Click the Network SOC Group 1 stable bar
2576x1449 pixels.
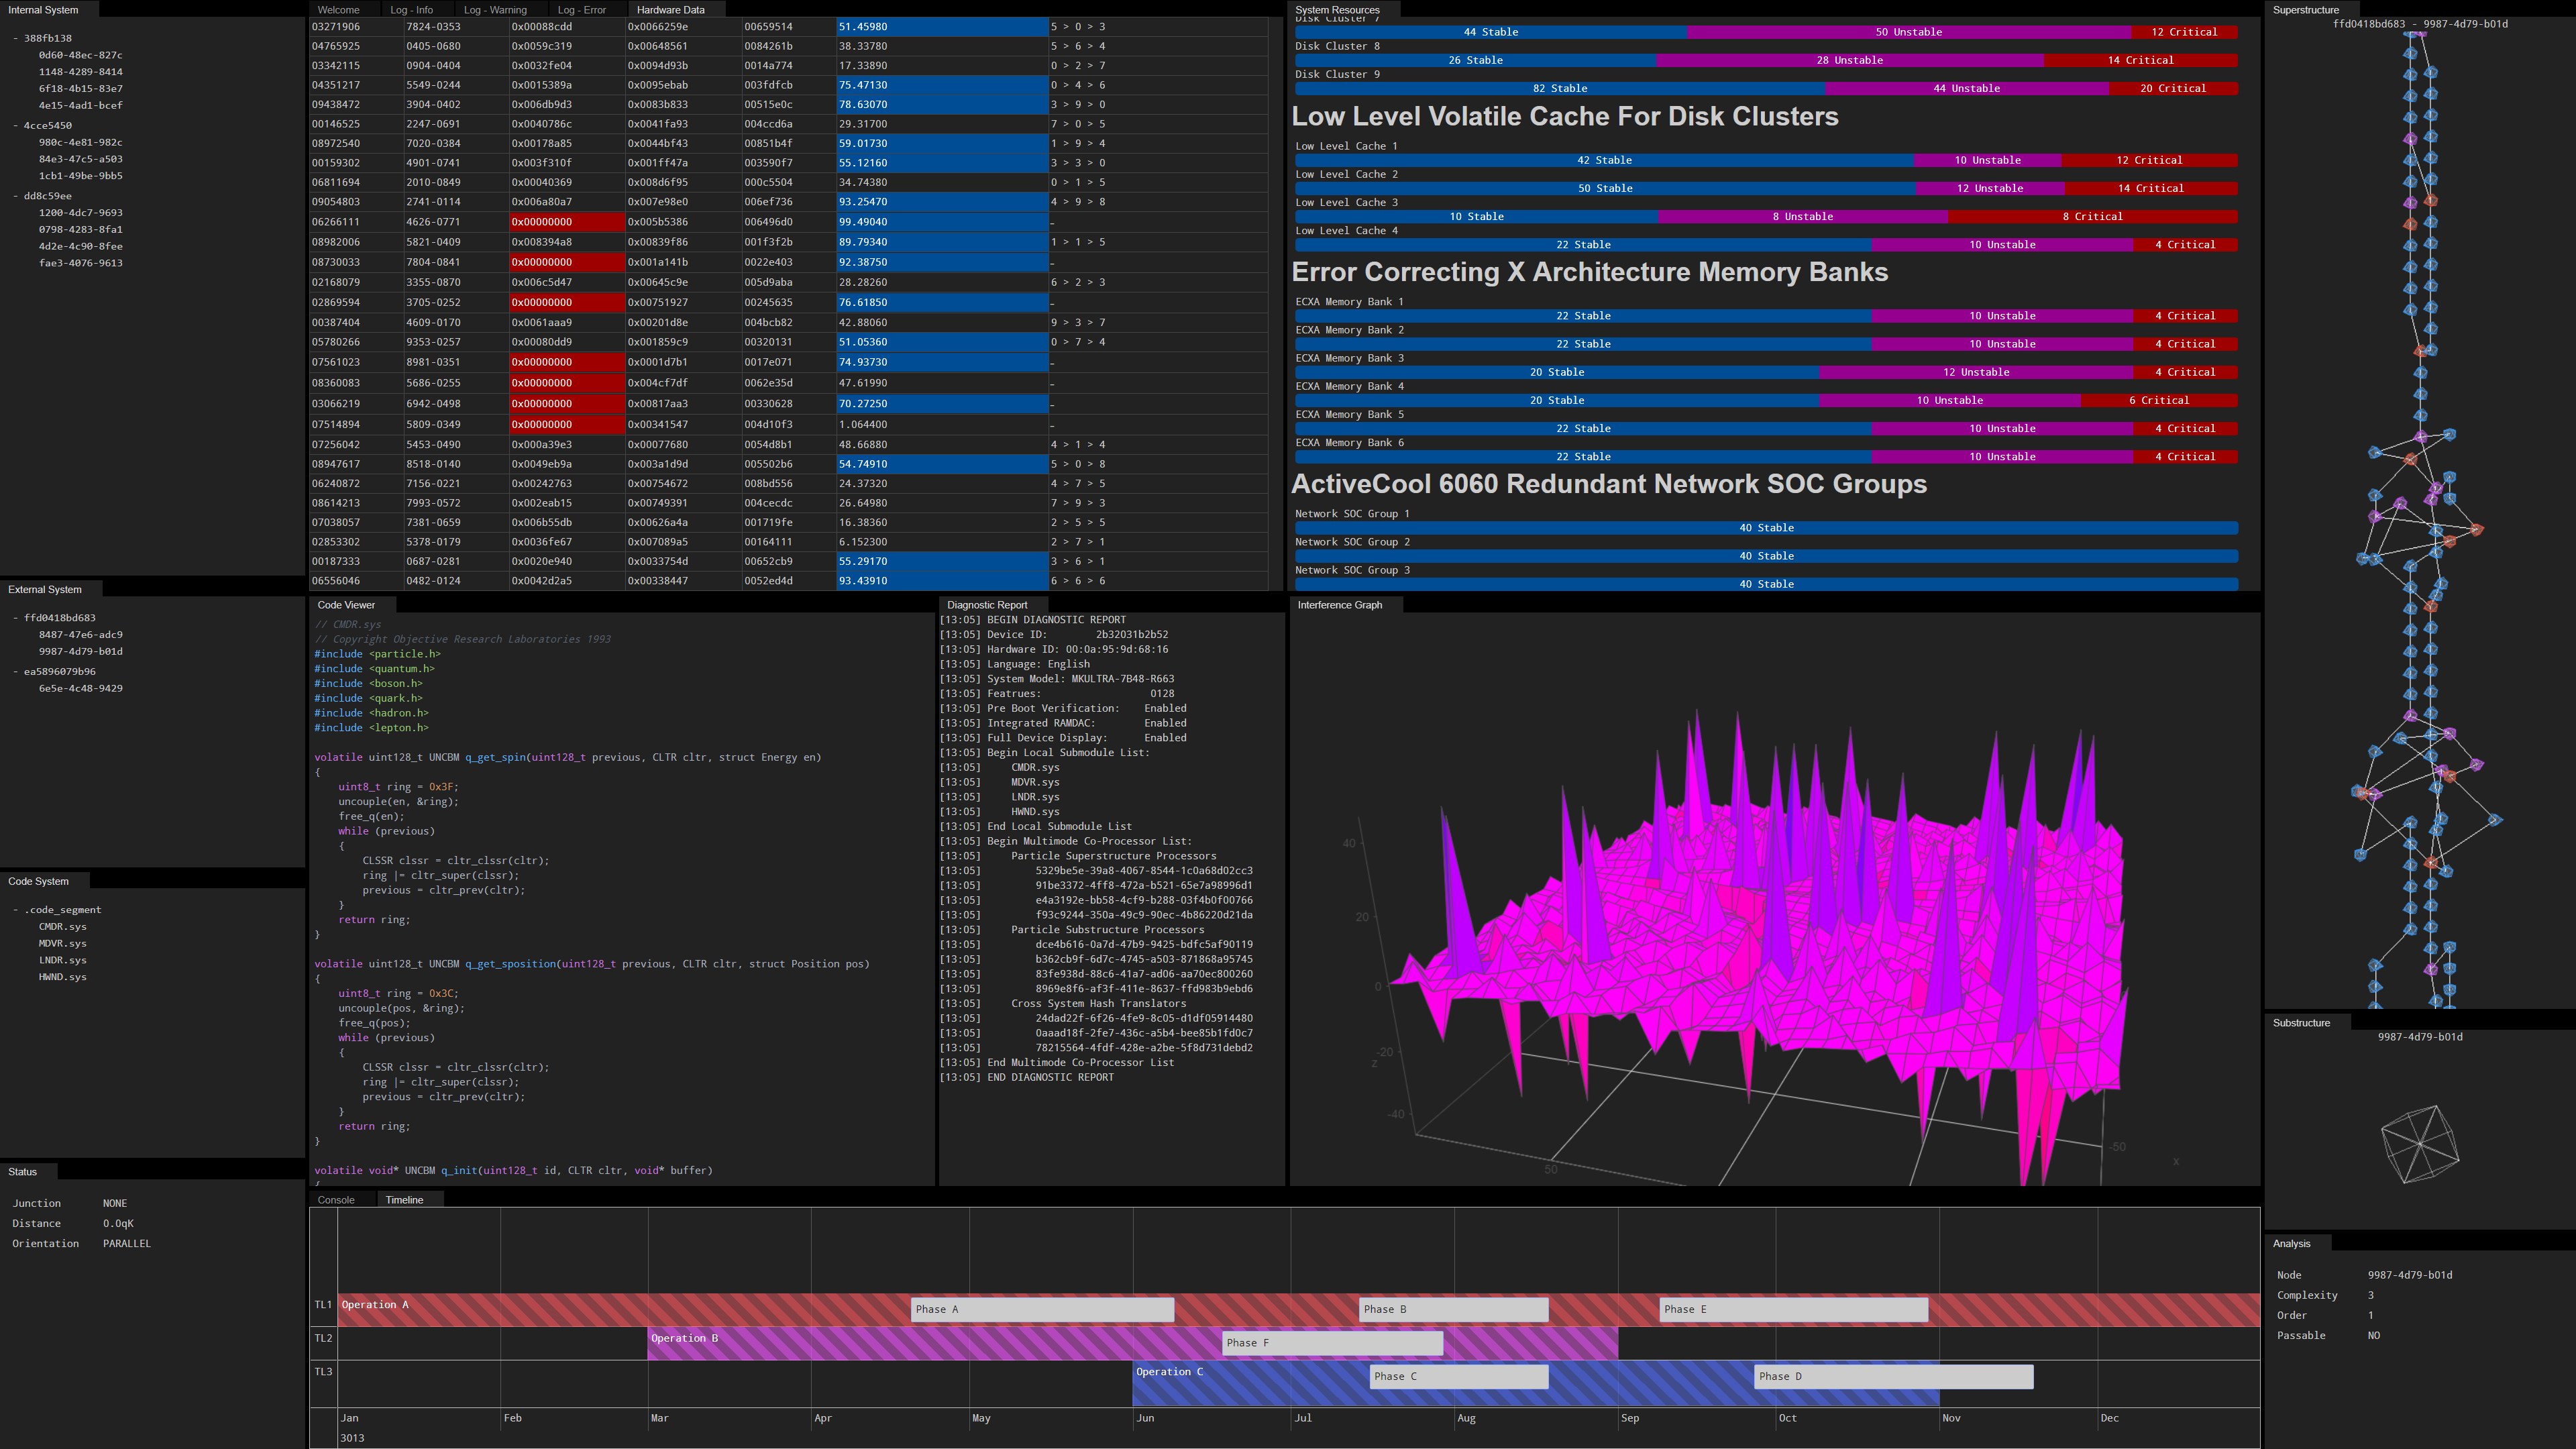(1766, 528)
